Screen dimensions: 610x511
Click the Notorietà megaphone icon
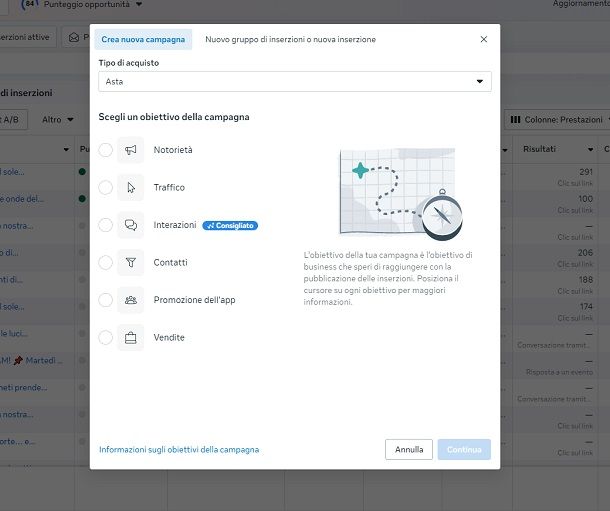pos(131,150)
